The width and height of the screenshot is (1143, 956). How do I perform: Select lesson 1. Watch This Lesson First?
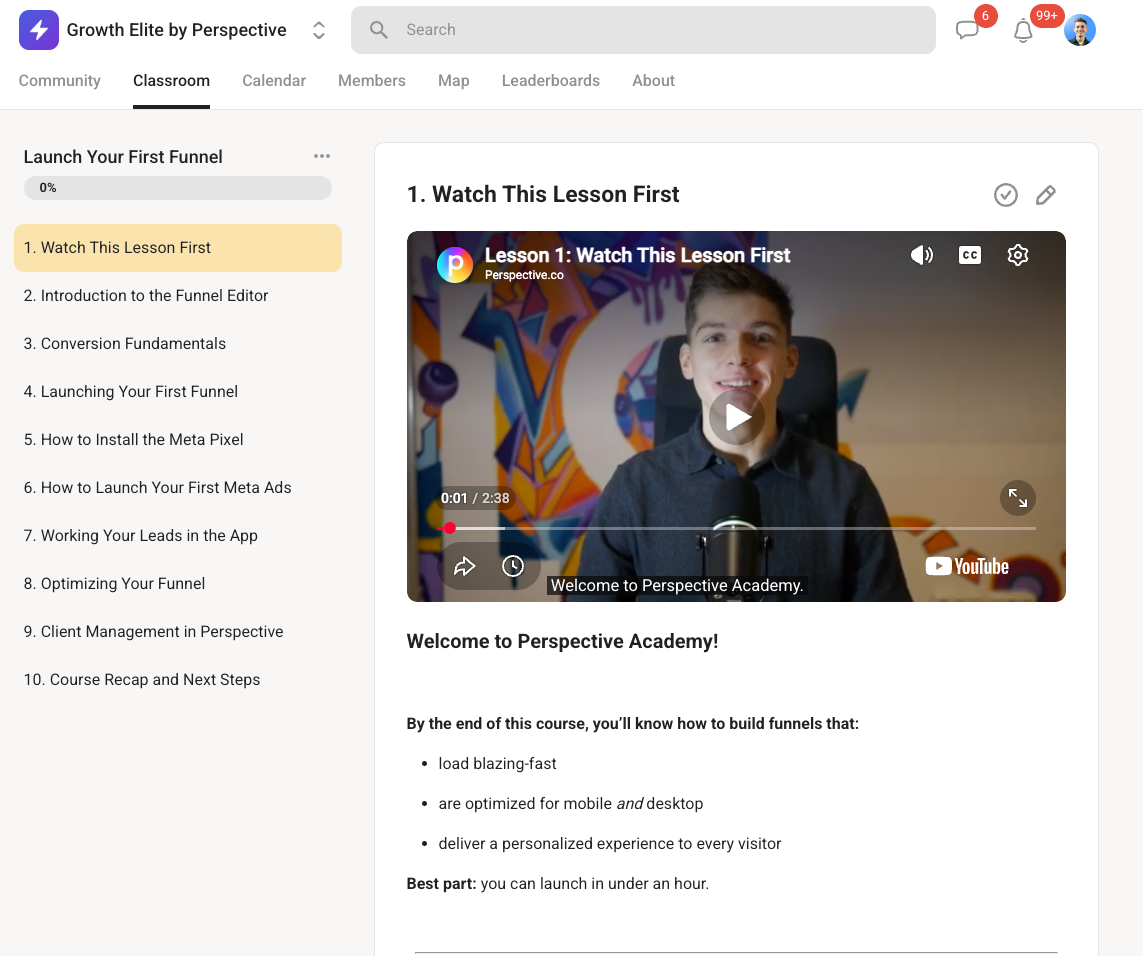(x=178, y=248)
